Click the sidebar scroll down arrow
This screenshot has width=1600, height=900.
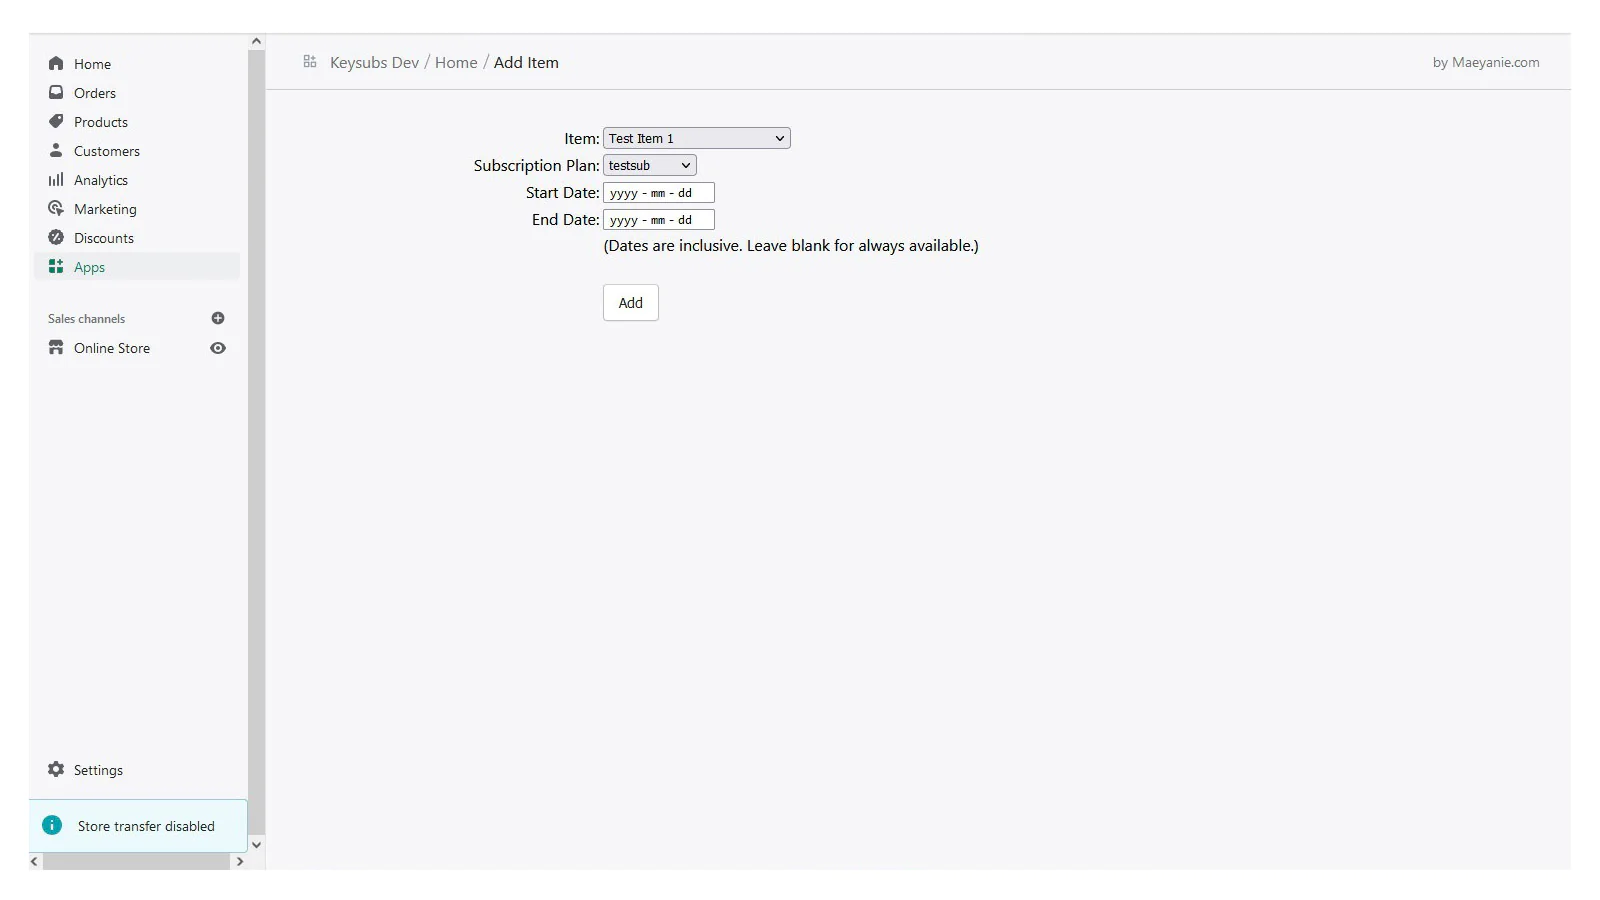(x=256, y=844)
